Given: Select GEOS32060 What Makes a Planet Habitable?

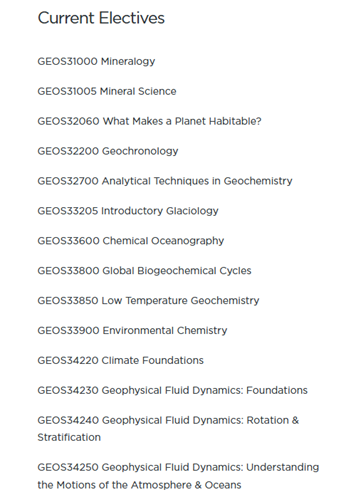Looking at the screenshot, I should (149, 121).
